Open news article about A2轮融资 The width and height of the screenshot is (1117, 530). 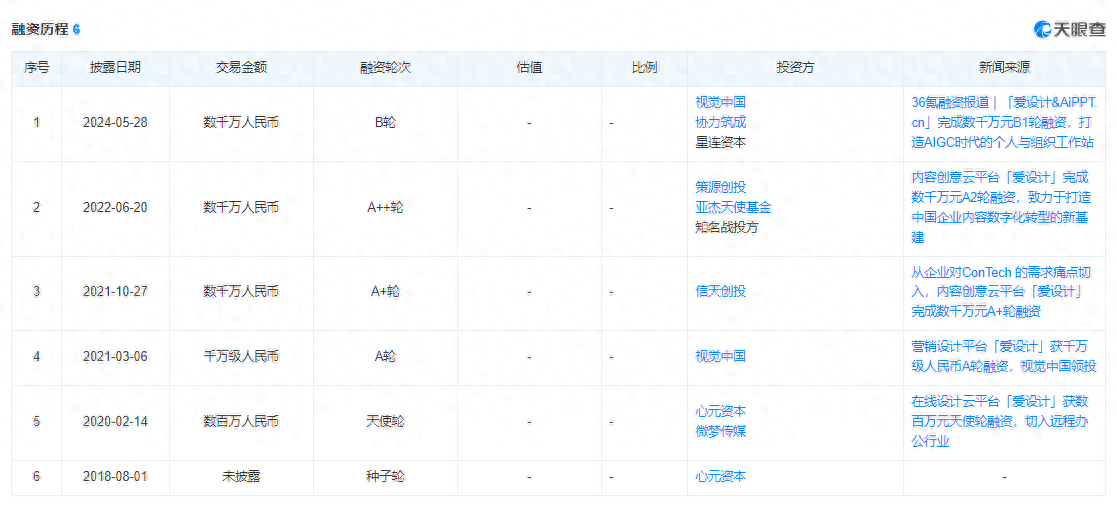tap(1001, 207)
